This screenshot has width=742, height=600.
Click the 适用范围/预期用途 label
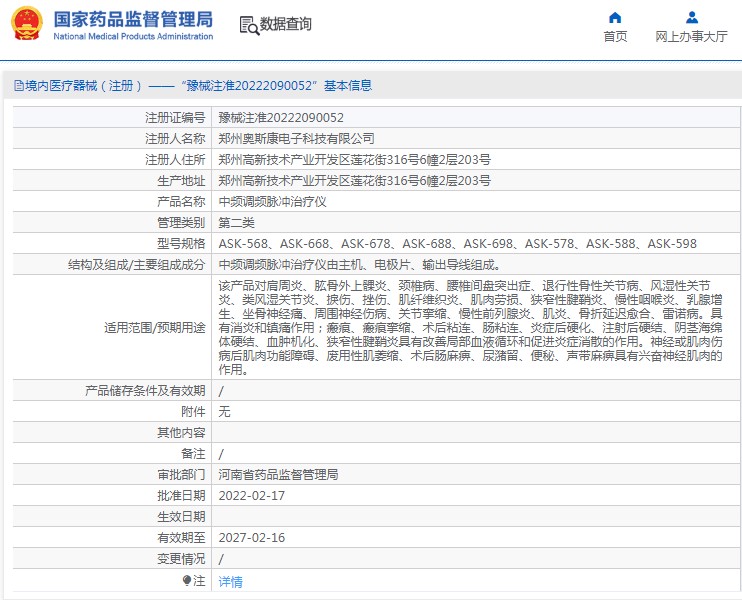[x=155, y=327]
